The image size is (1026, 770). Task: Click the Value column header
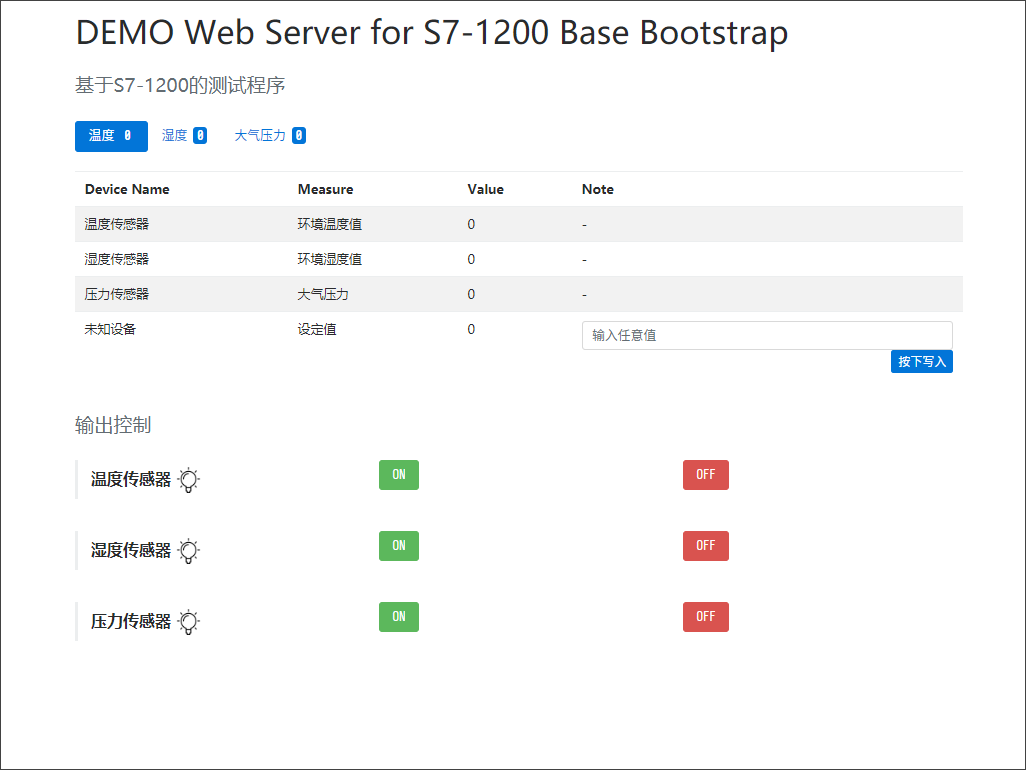point(486,189)
